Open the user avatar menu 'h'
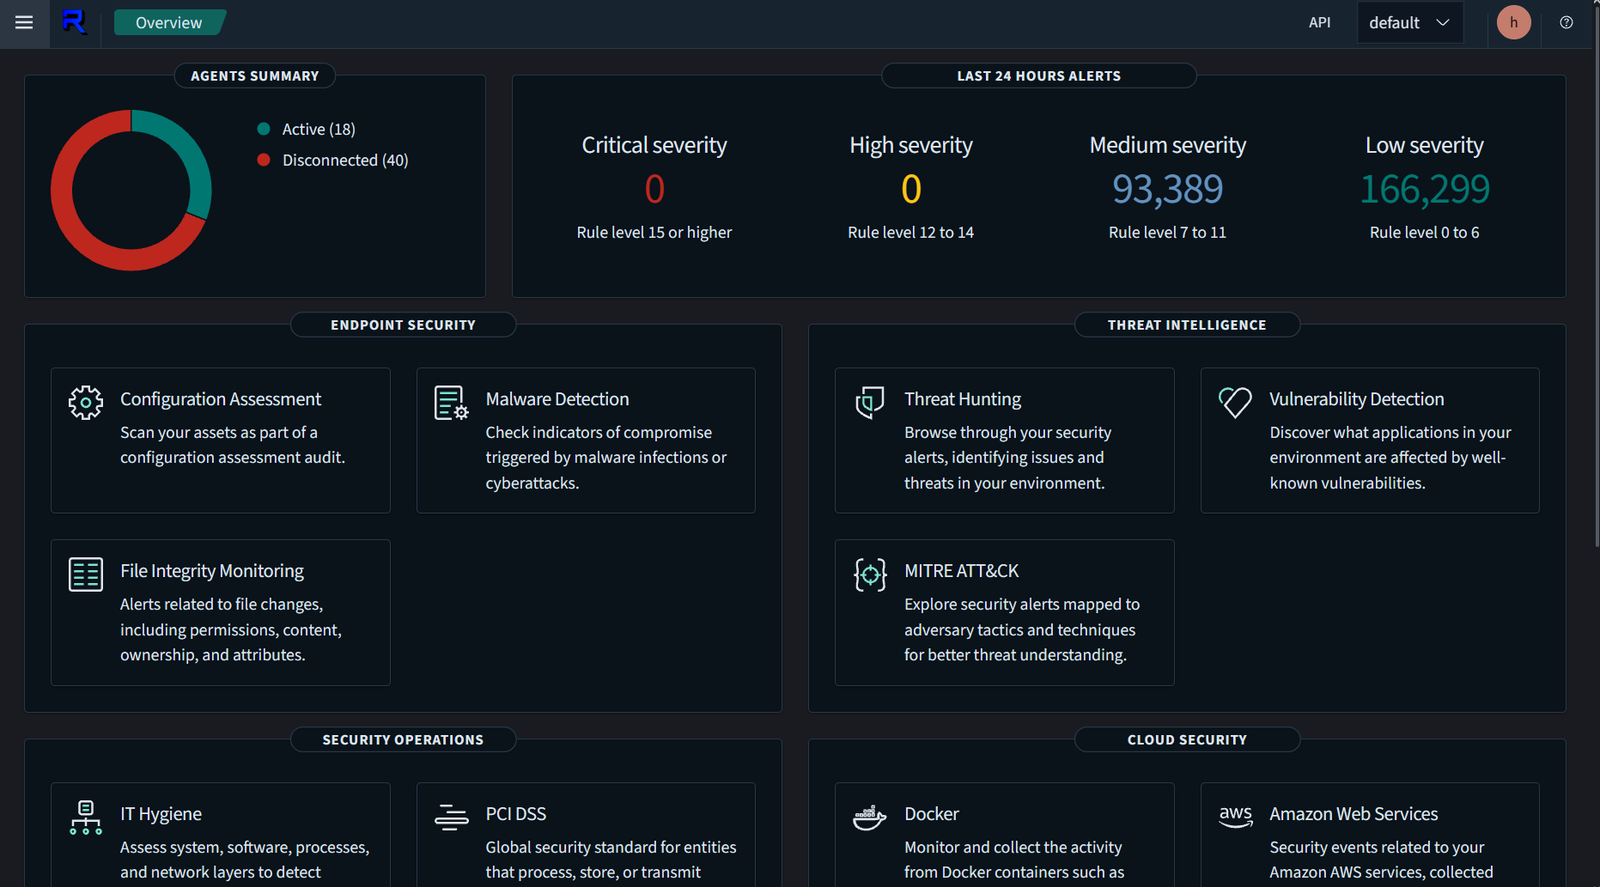The height and width of the screenshot is (887, 1600). pyautogui.click(x=1513, y=22)
